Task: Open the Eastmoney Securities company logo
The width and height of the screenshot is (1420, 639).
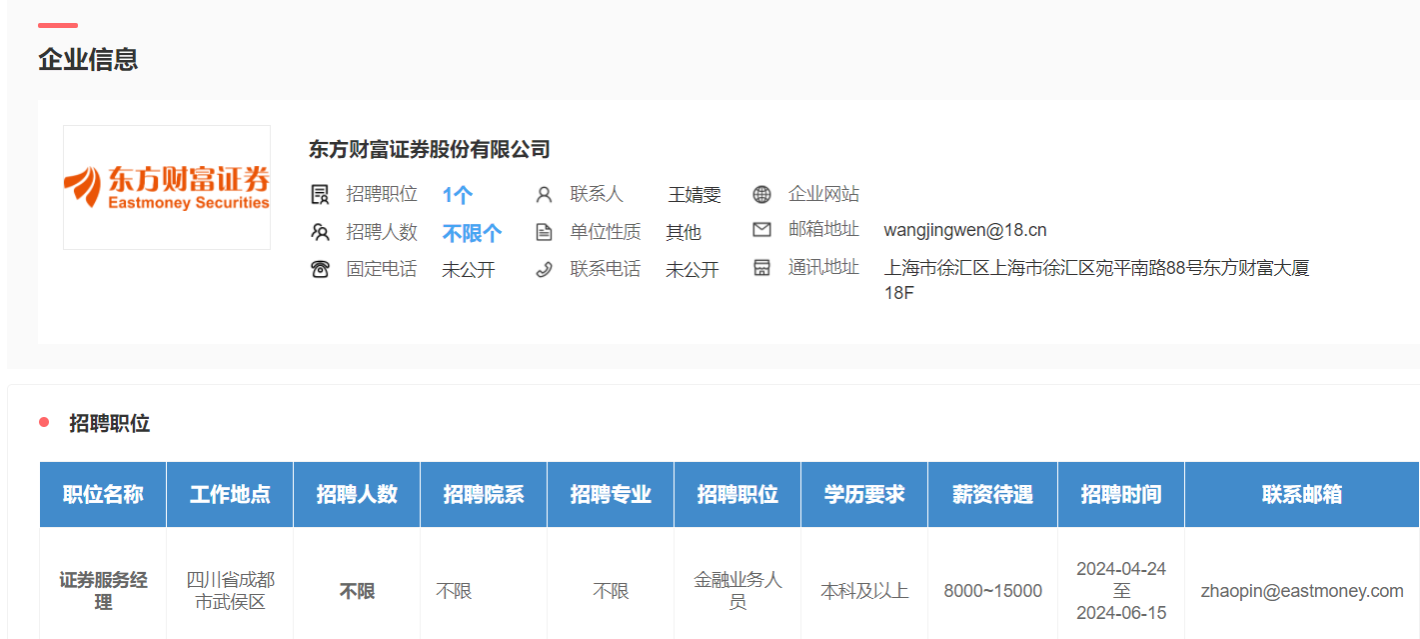Action: (x=167, y=187)
